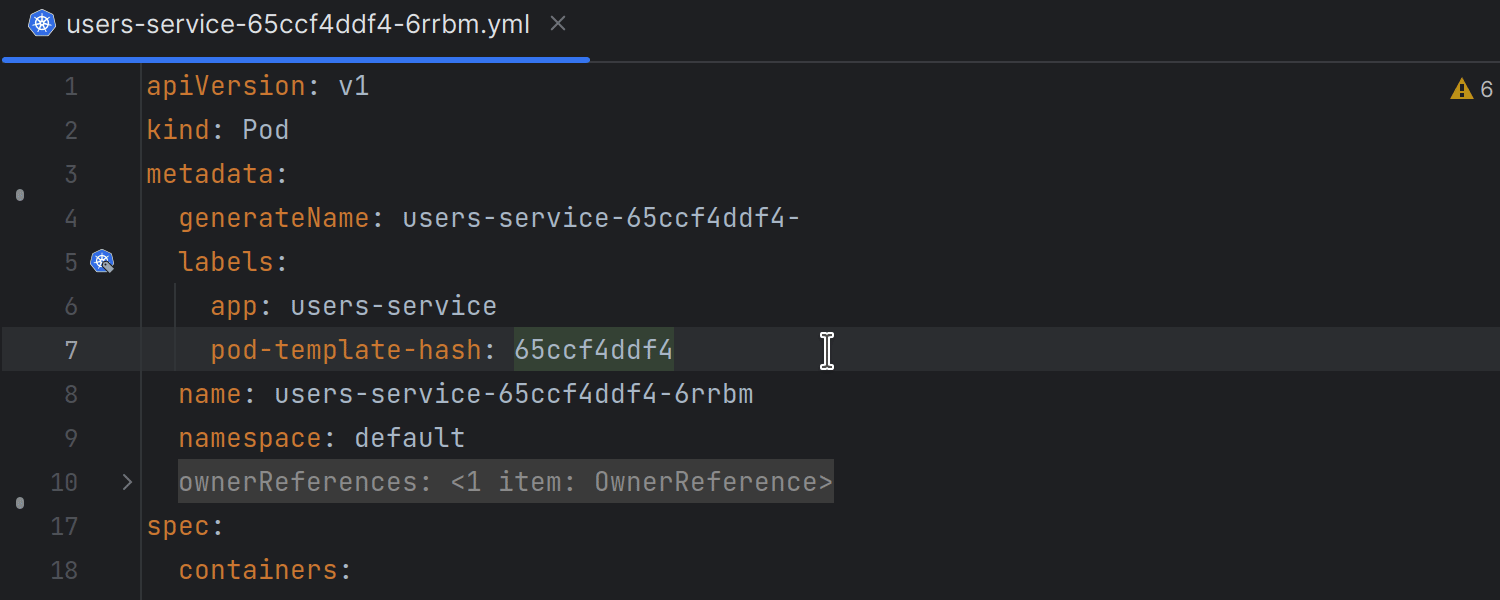The image size is (1500, 600).
Task: Click the warning triangle in the top right
Action: (x=1461, y=88)
